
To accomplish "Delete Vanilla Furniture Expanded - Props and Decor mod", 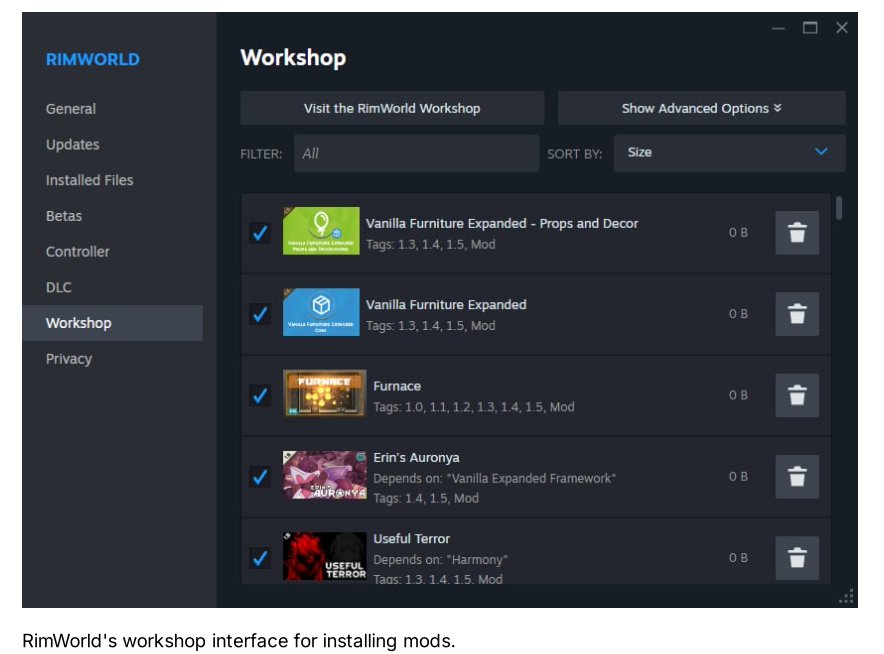I will [797, 232].
